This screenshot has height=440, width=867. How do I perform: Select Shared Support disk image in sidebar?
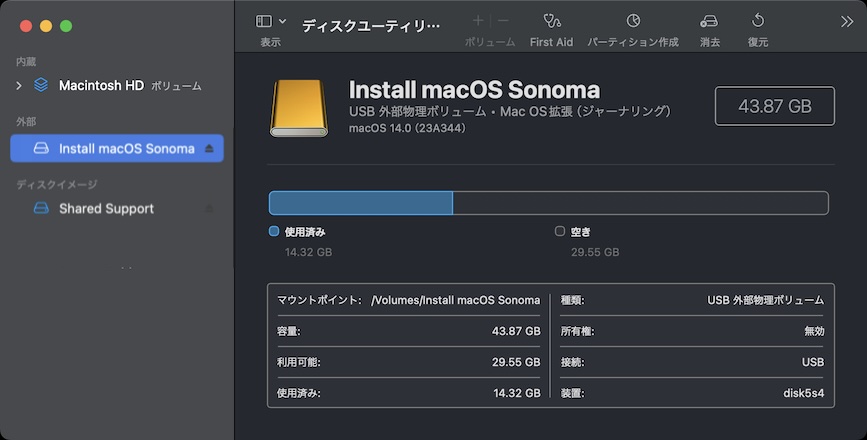pyautogui.click(x=106, y=209)
